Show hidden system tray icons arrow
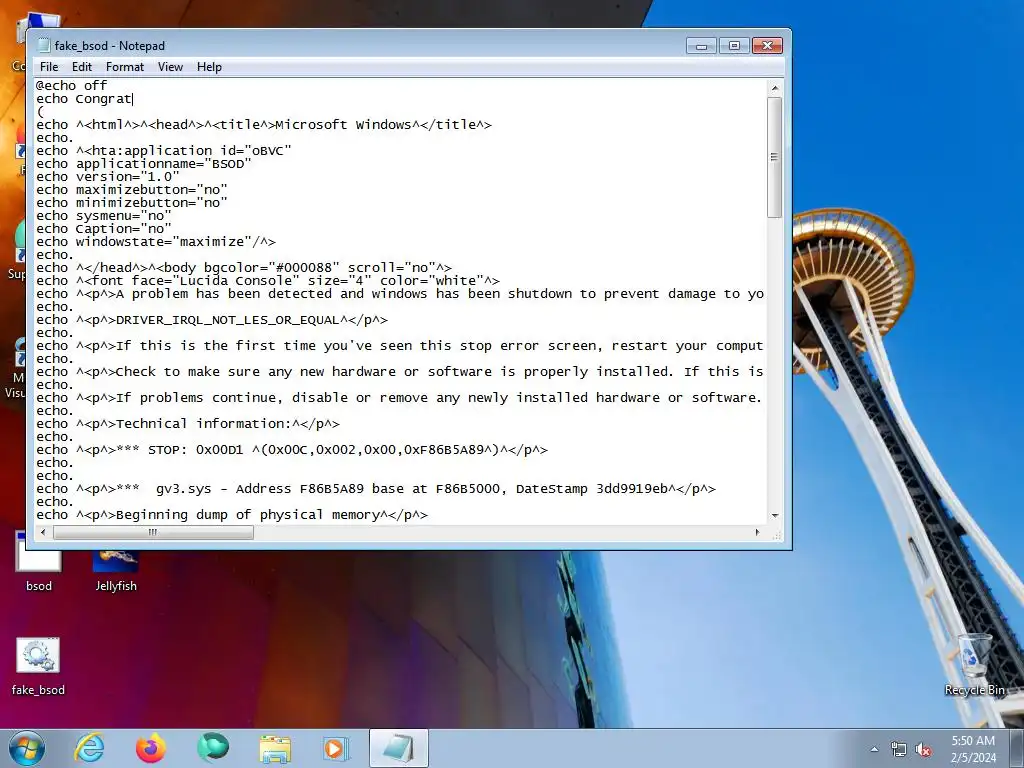 click(x=874, y=749)
